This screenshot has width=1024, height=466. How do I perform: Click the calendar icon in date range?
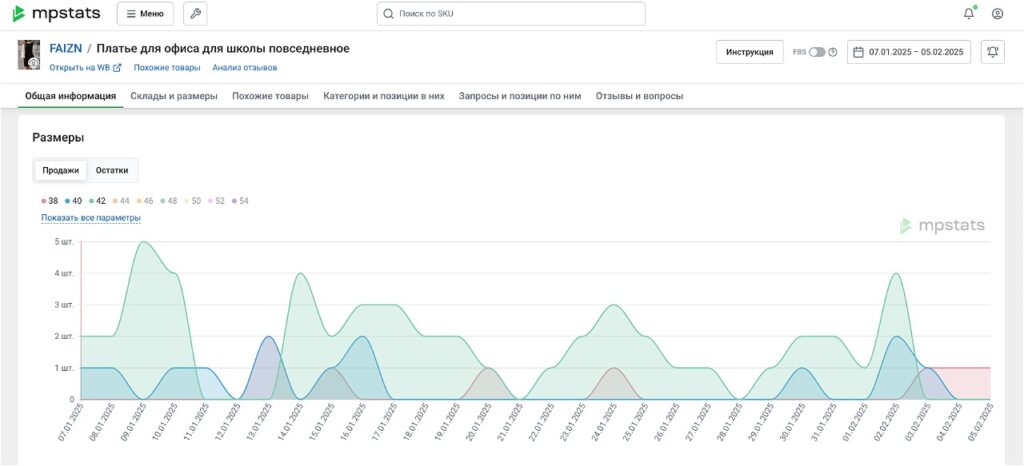point(858,52)
